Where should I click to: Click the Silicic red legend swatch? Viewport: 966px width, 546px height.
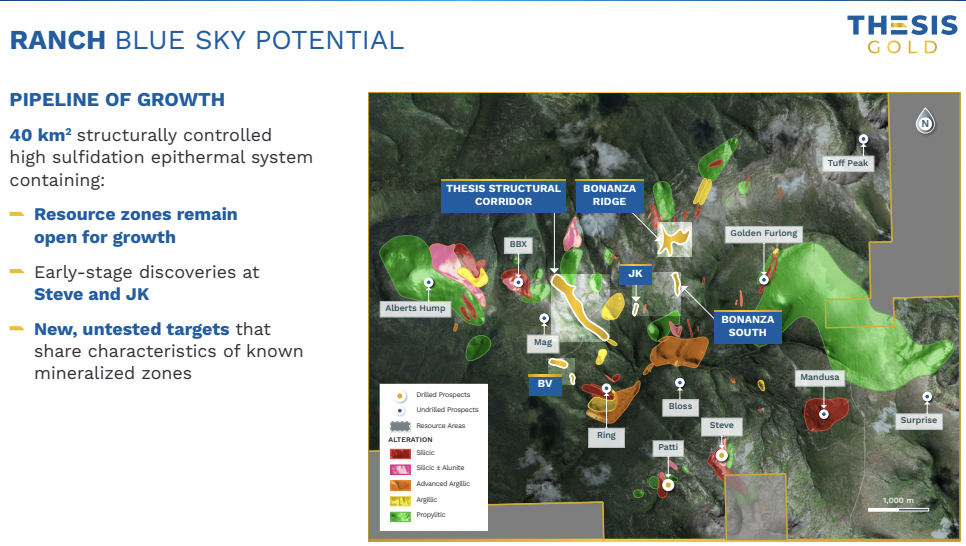coord(400,454)
